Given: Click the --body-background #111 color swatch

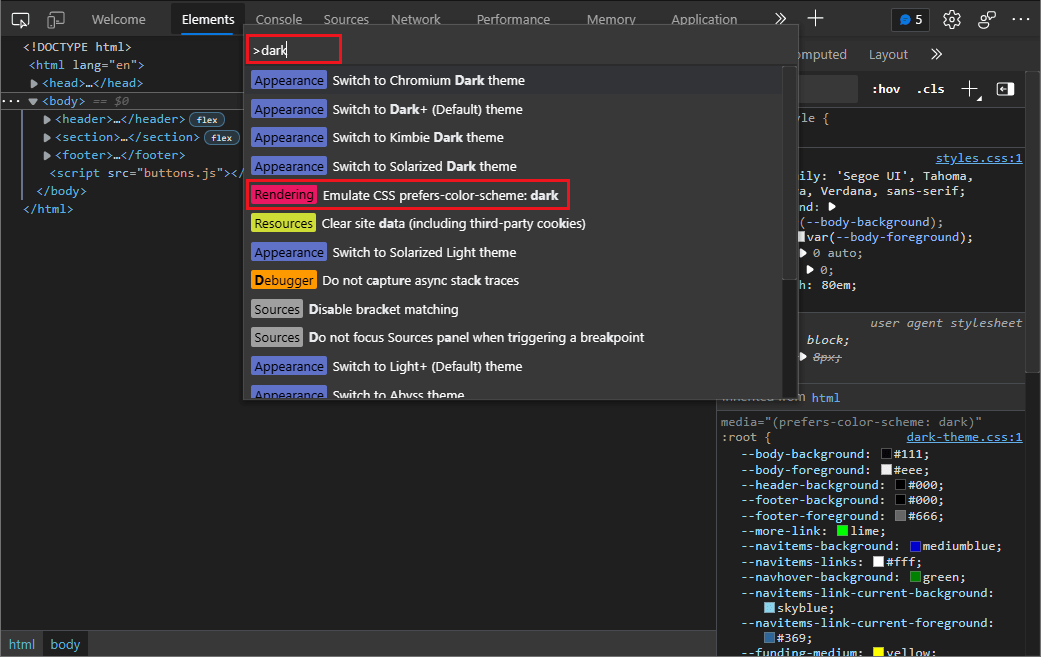Looking at the screenshot, I should (x=886, y=454).
